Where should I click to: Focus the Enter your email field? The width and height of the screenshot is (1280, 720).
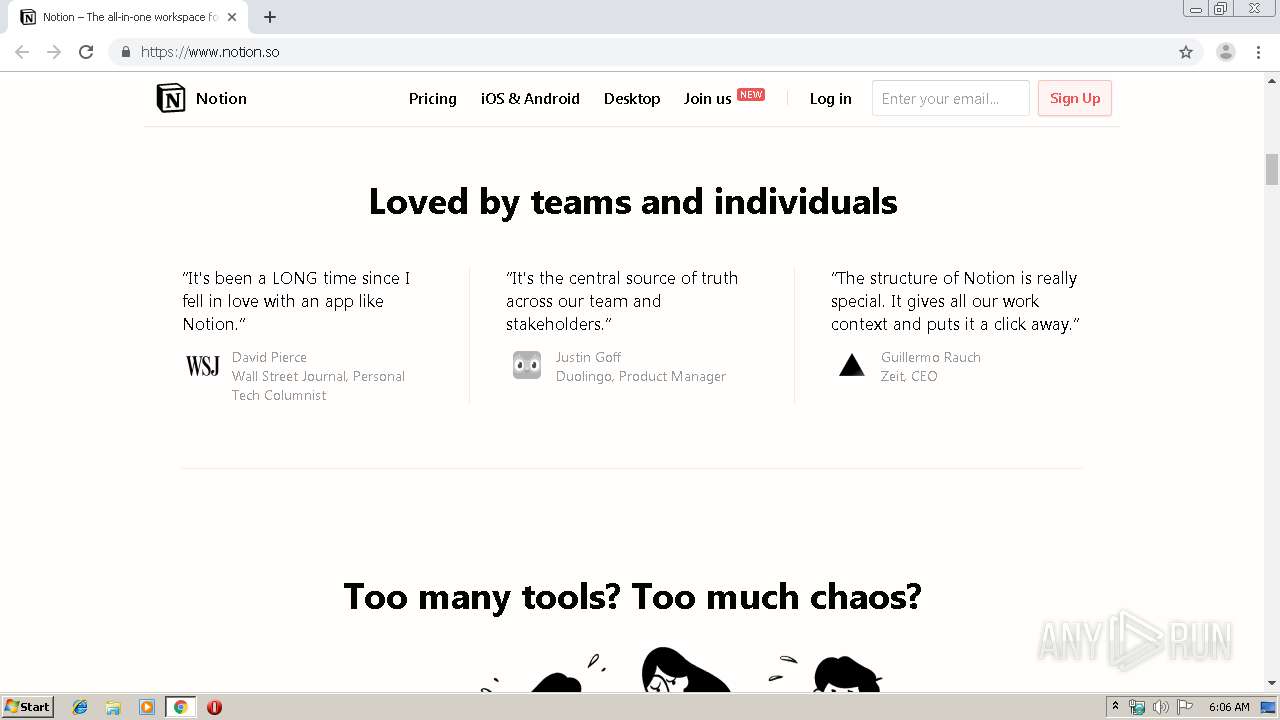pos(951,98)
